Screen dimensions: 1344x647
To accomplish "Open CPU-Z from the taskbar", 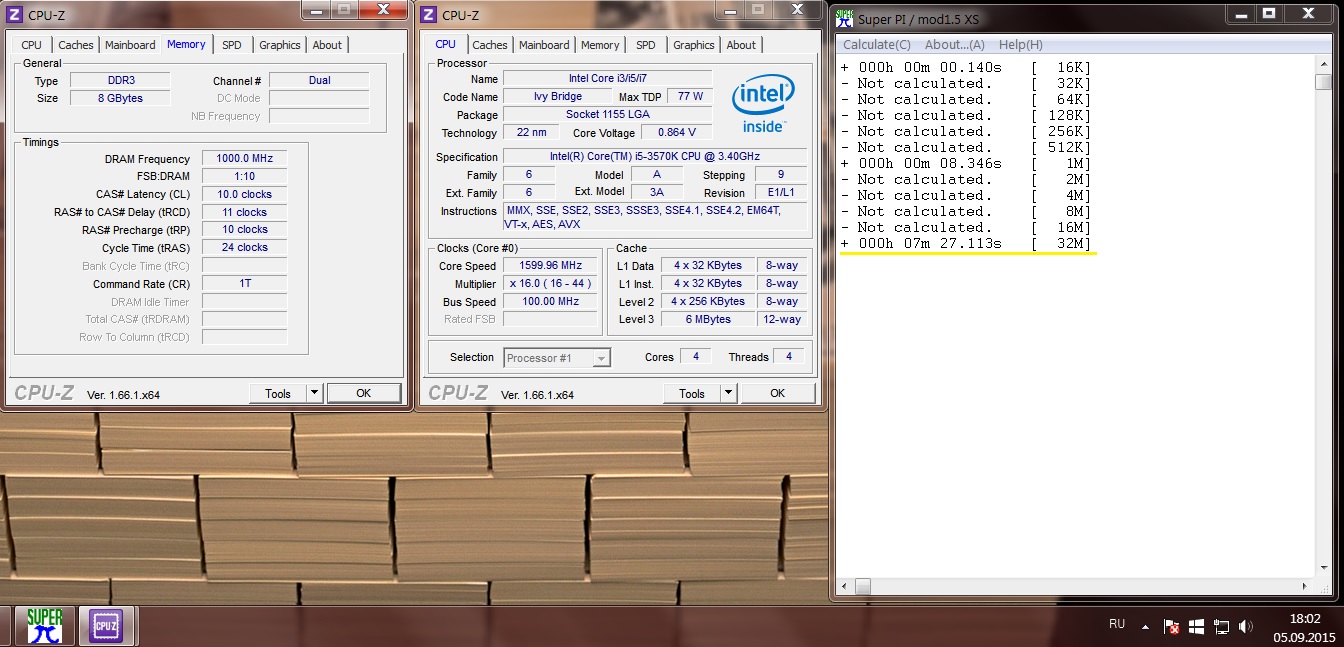I will 106,626.
